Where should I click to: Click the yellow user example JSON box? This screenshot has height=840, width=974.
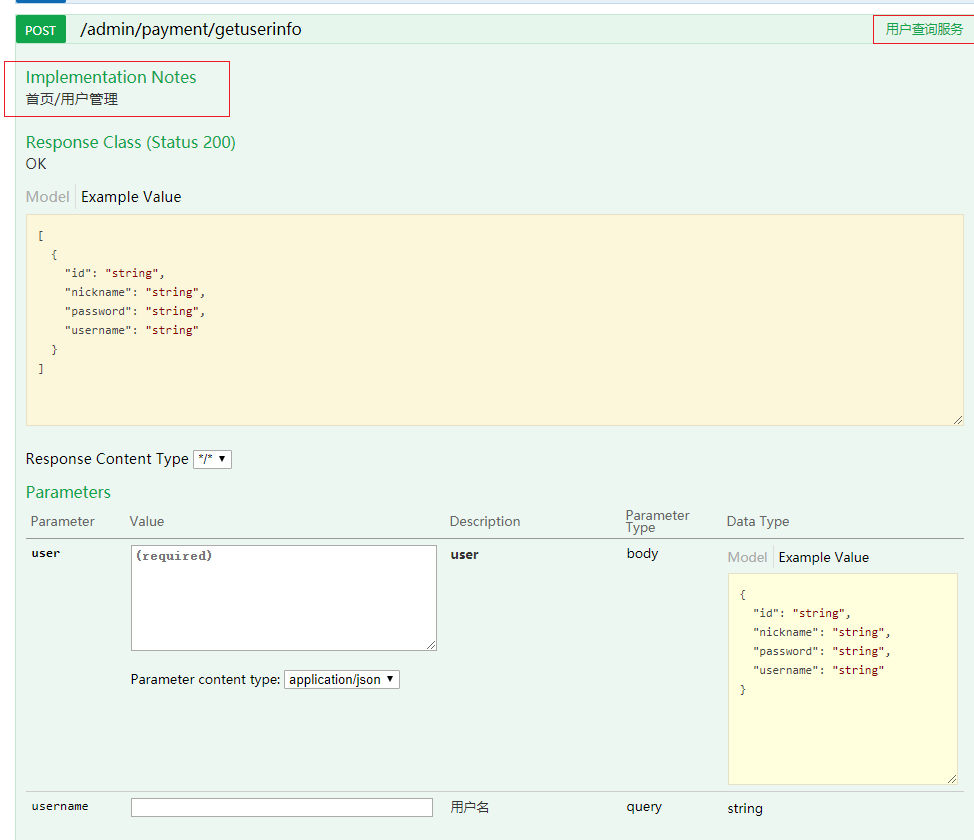[x=843, y=678]
